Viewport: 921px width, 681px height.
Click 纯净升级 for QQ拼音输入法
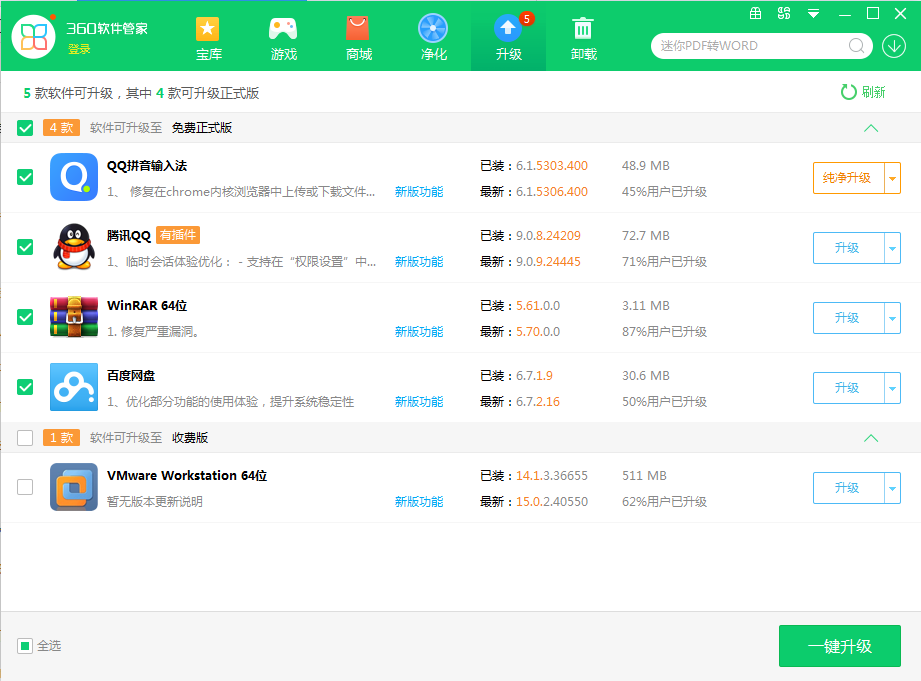(x=848, y=178)
